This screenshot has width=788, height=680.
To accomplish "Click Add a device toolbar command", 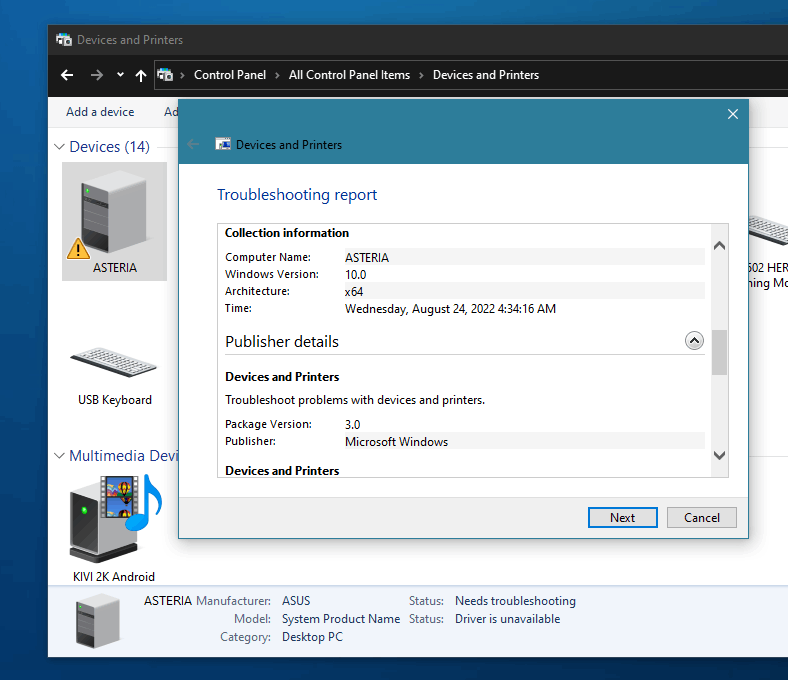I will coord(100,112).
